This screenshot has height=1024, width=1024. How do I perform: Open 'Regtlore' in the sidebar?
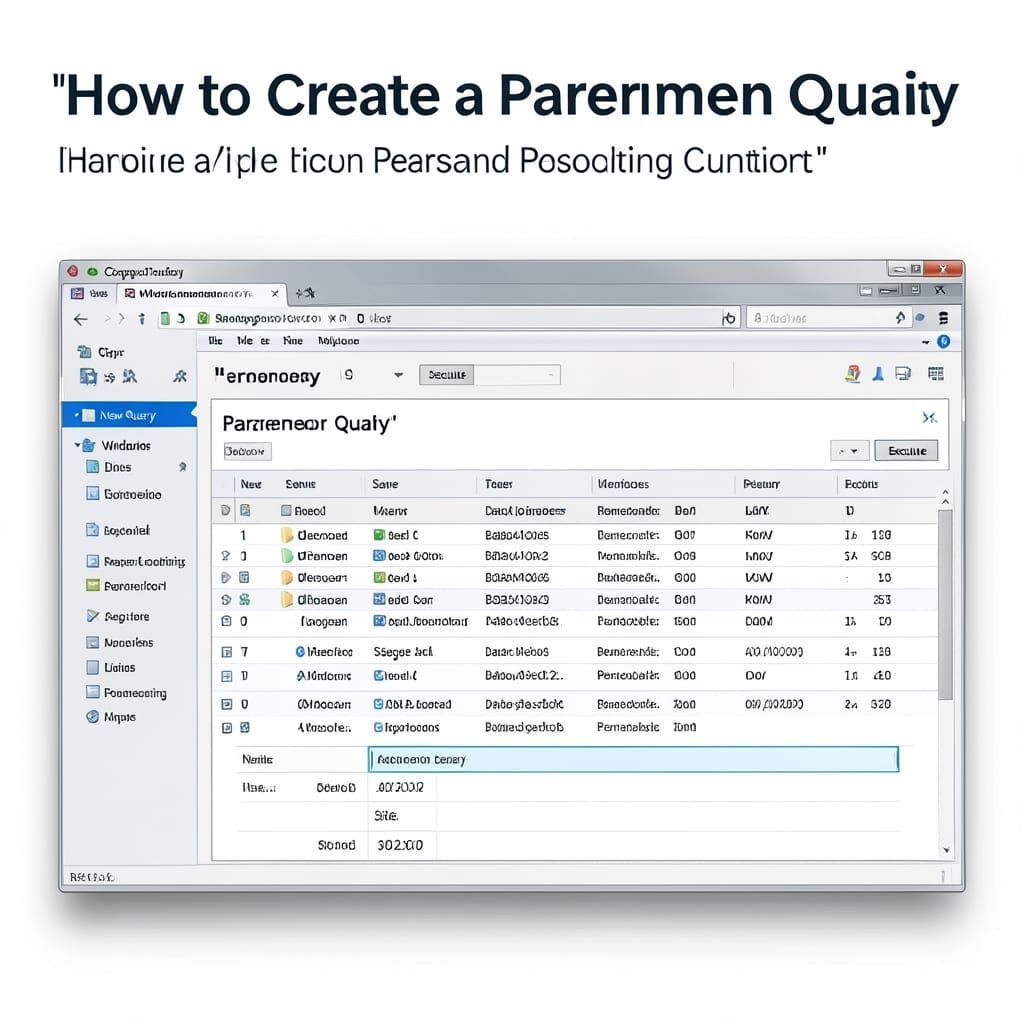119,616
